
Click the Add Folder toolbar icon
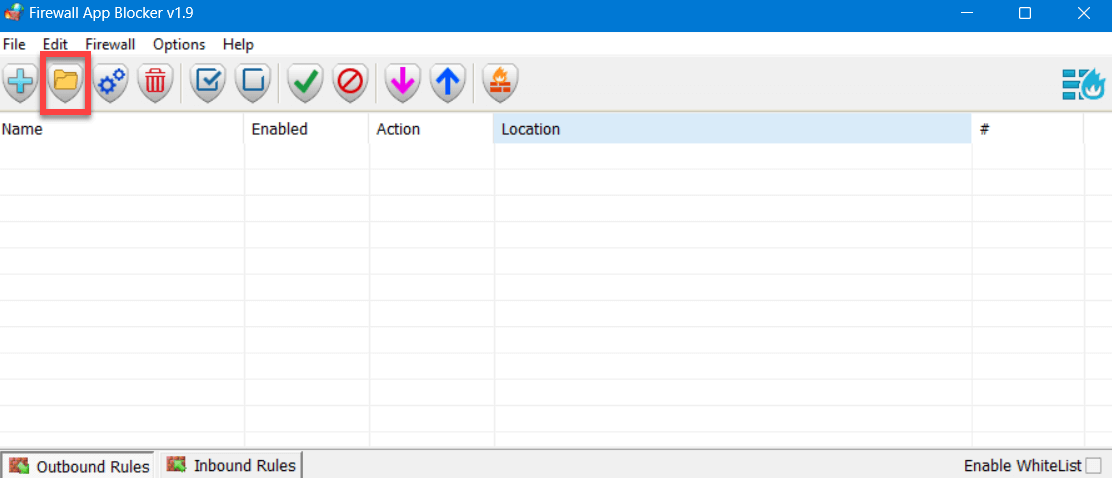[x=65, y=83]
